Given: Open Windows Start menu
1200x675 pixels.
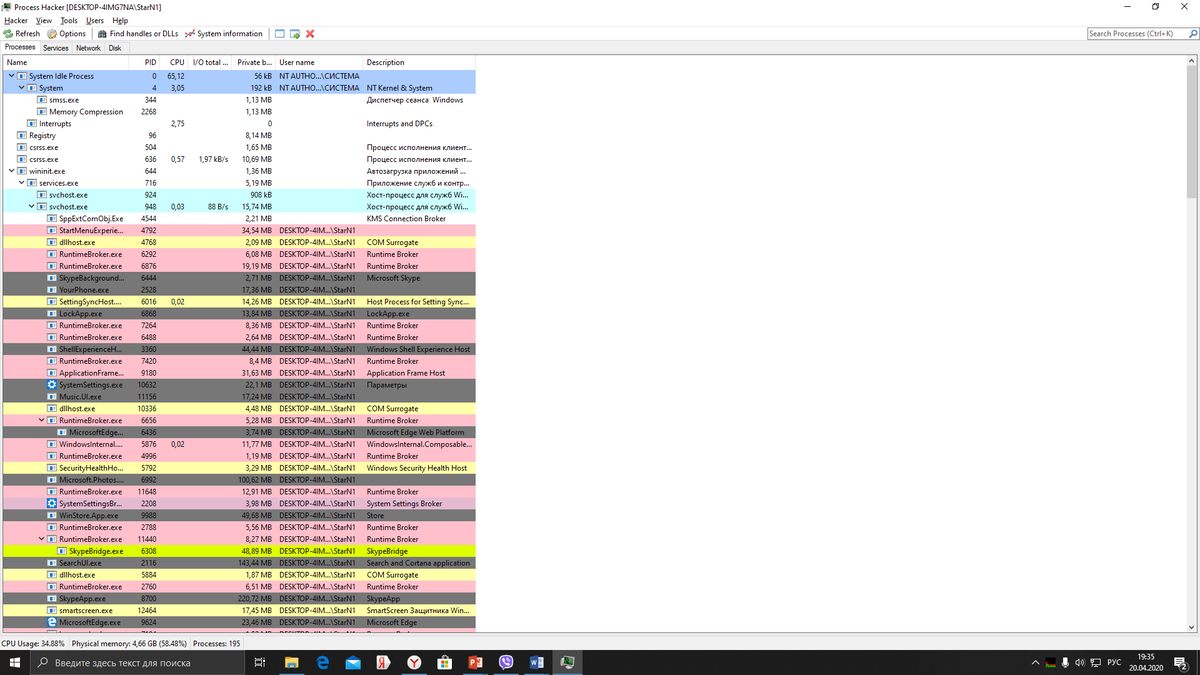Looking at the screenshot, I should click(15, 662).
